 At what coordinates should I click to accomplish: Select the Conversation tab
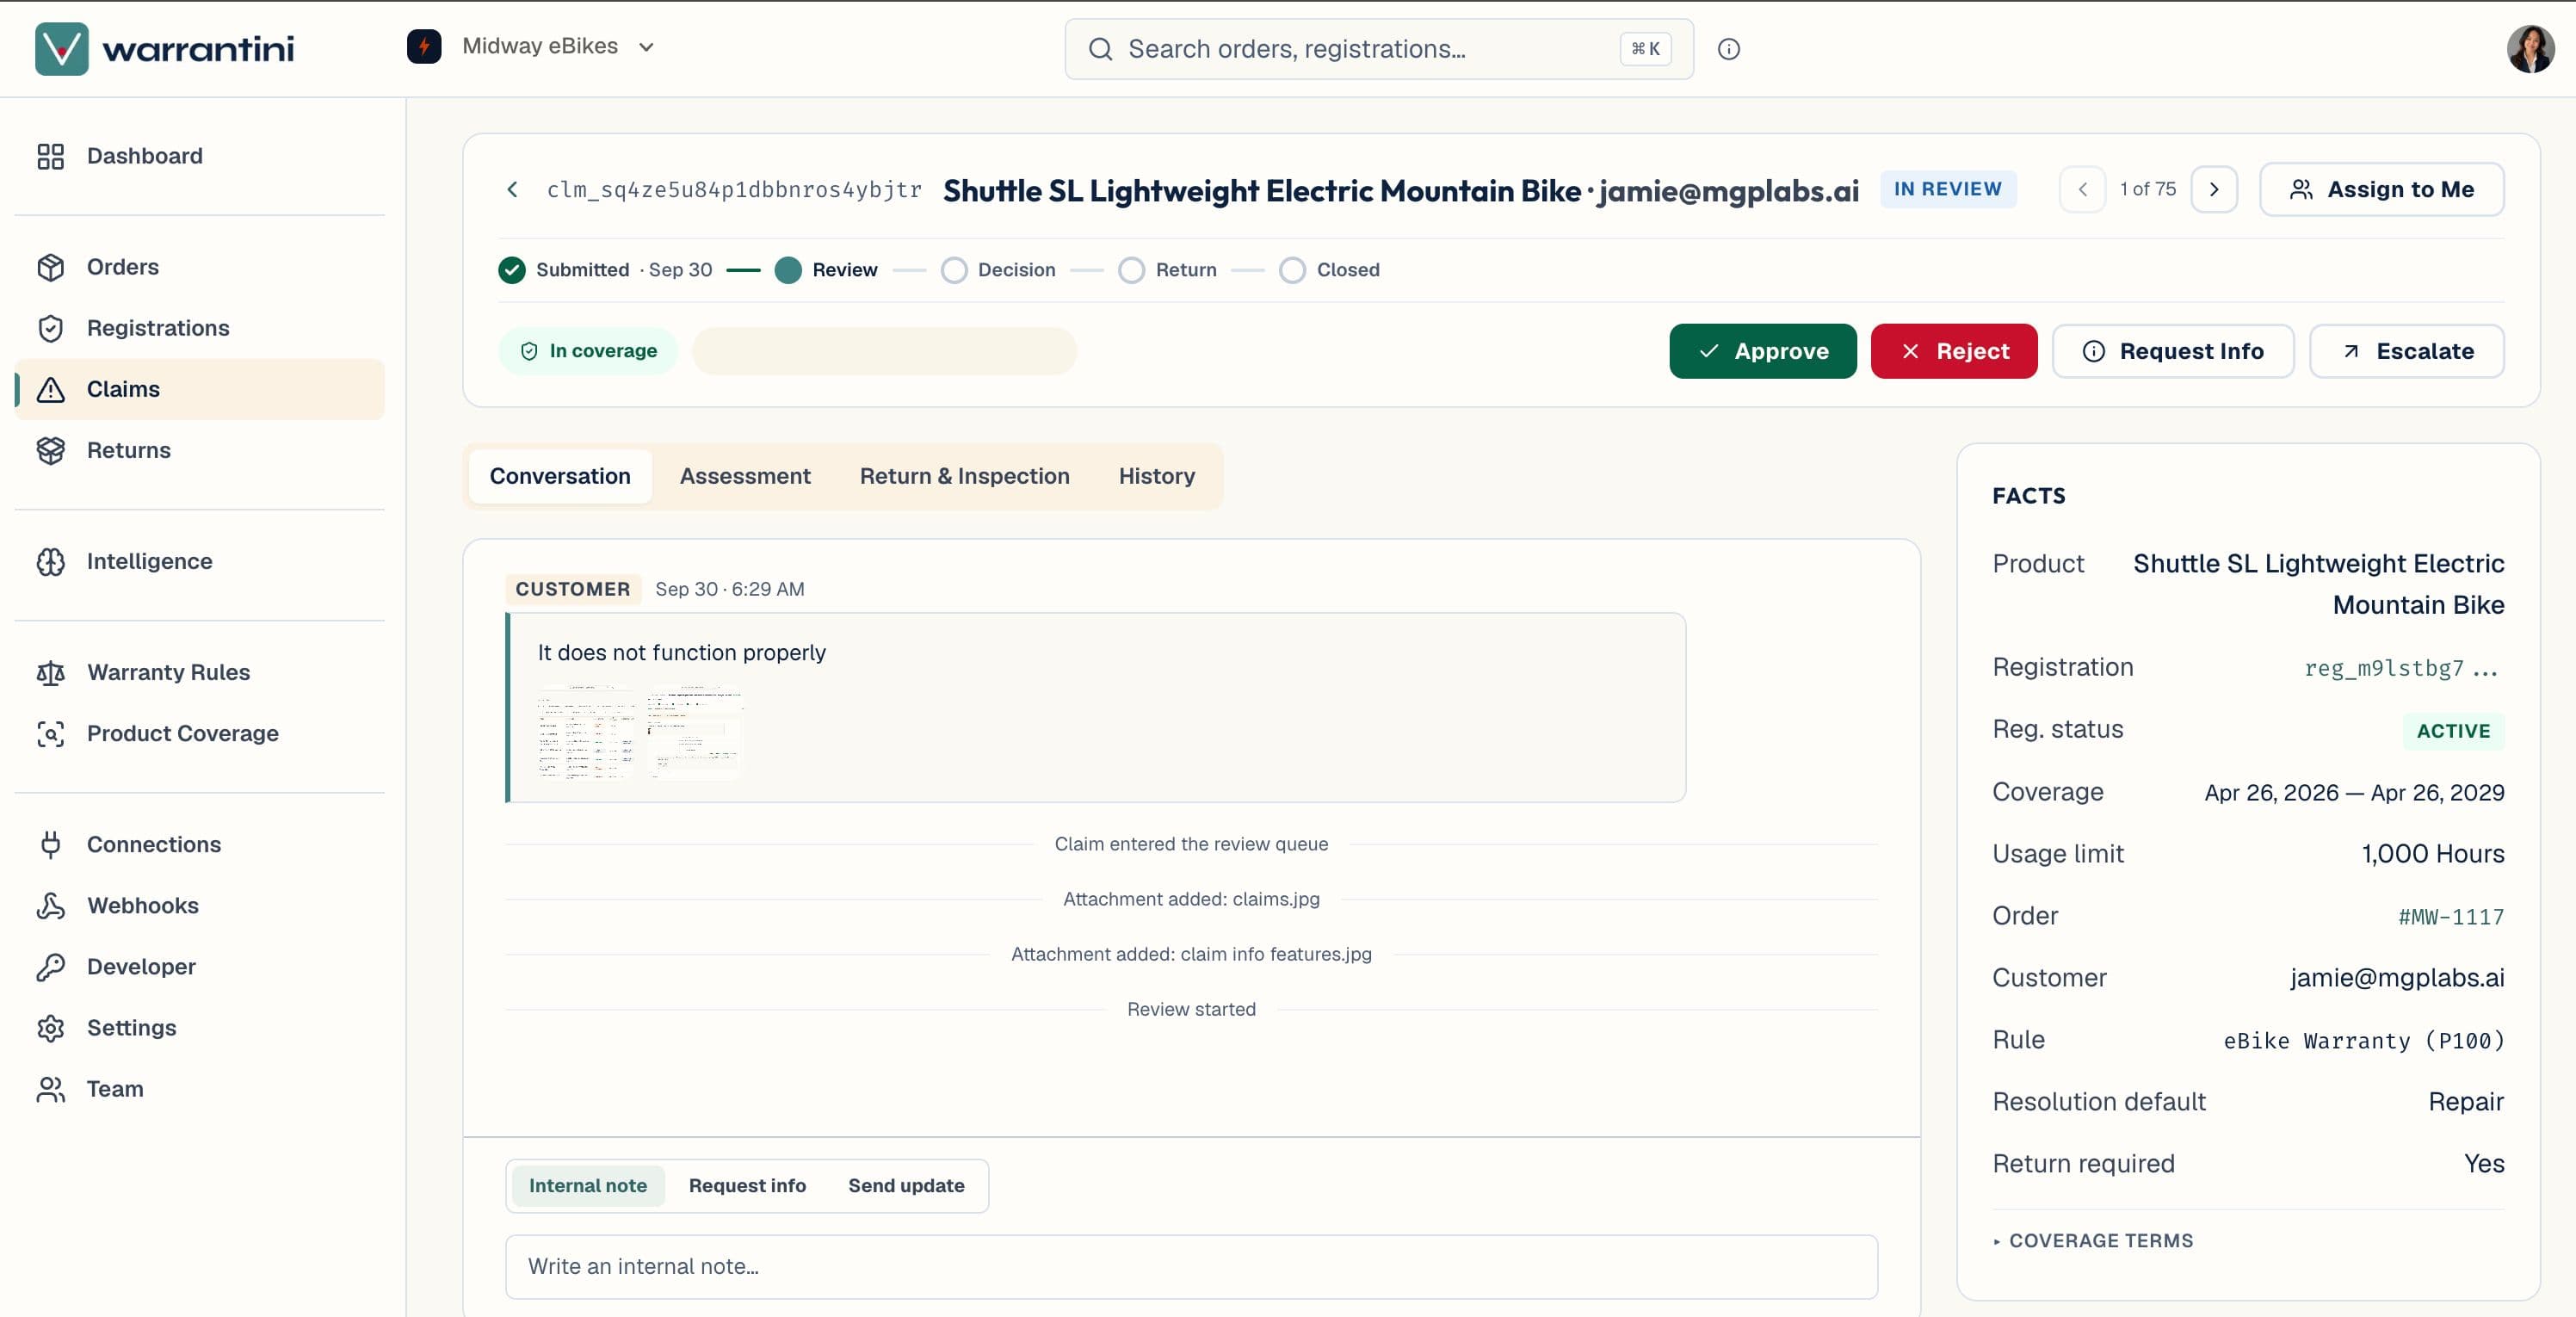pos(560,476)
